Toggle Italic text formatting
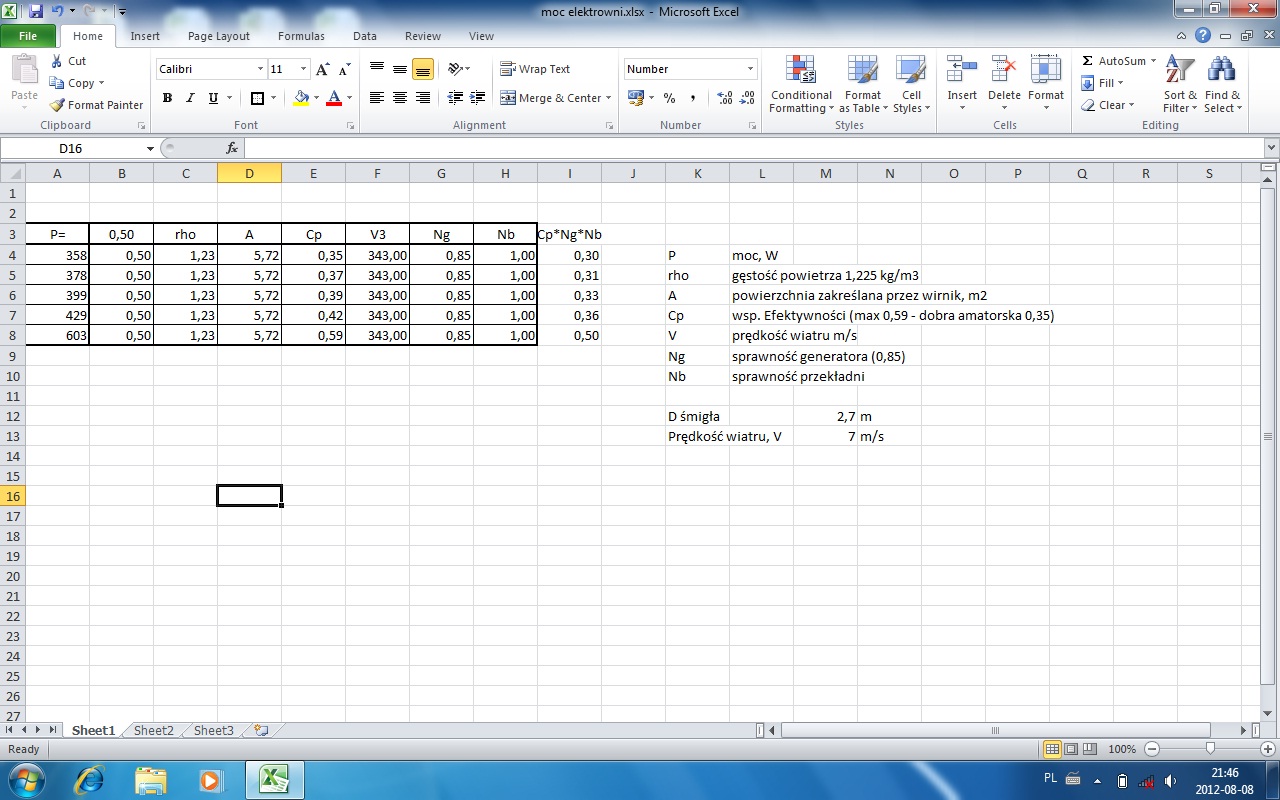Viewport: 1280px width, 800px height. point(190,98)
